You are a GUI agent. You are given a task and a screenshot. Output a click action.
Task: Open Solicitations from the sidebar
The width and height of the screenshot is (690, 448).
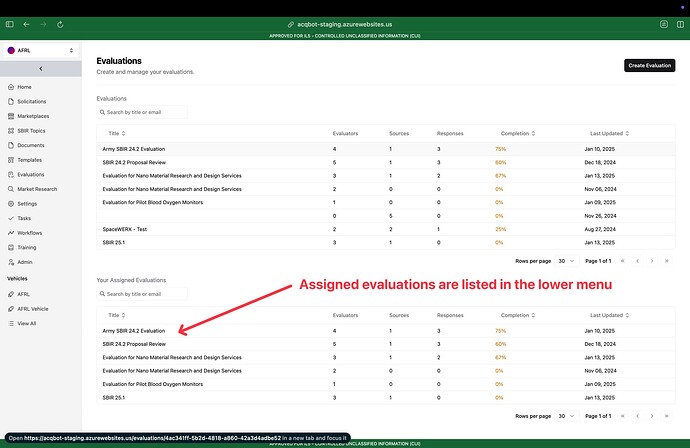pyautogui.click(x=32, y=102)
